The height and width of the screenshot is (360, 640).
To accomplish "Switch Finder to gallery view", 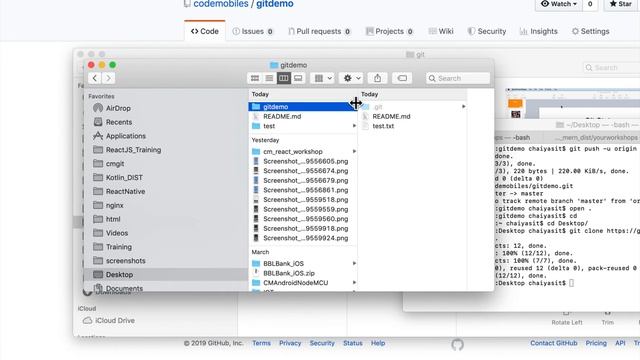I will pos(298,78).
